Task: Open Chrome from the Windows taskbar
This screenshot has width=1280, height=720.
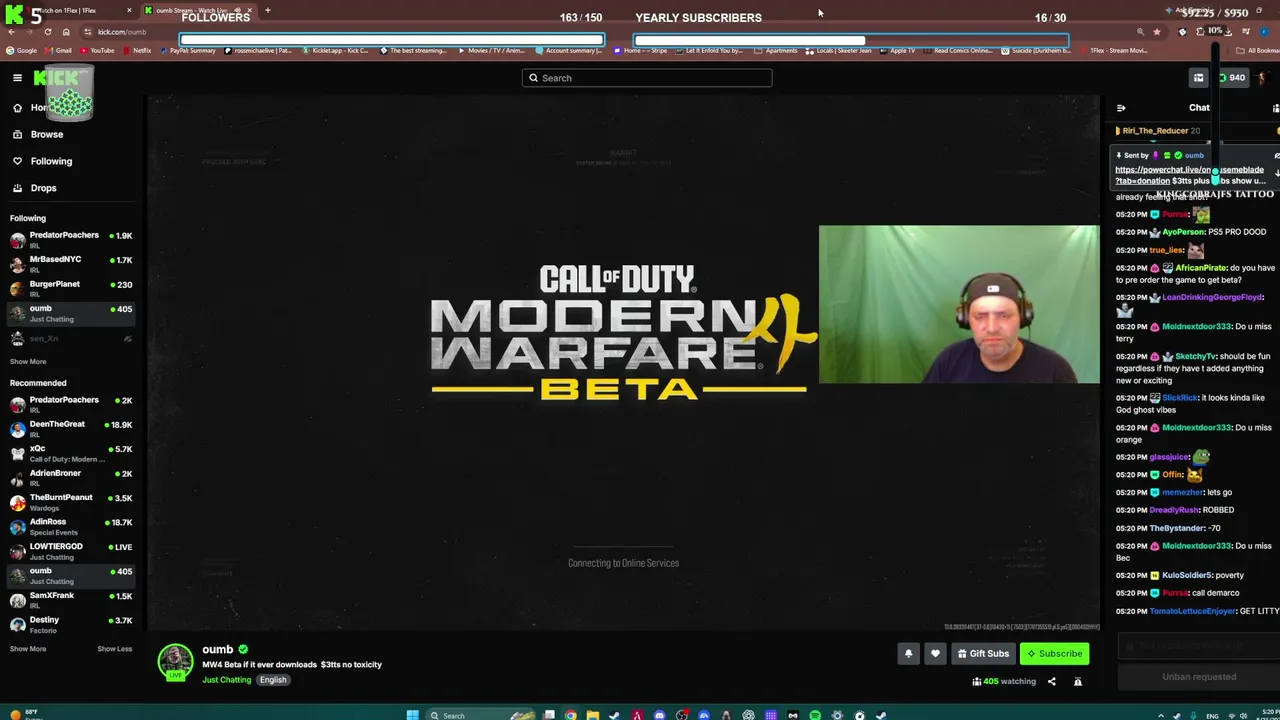Action: click(x=570, y=715)
